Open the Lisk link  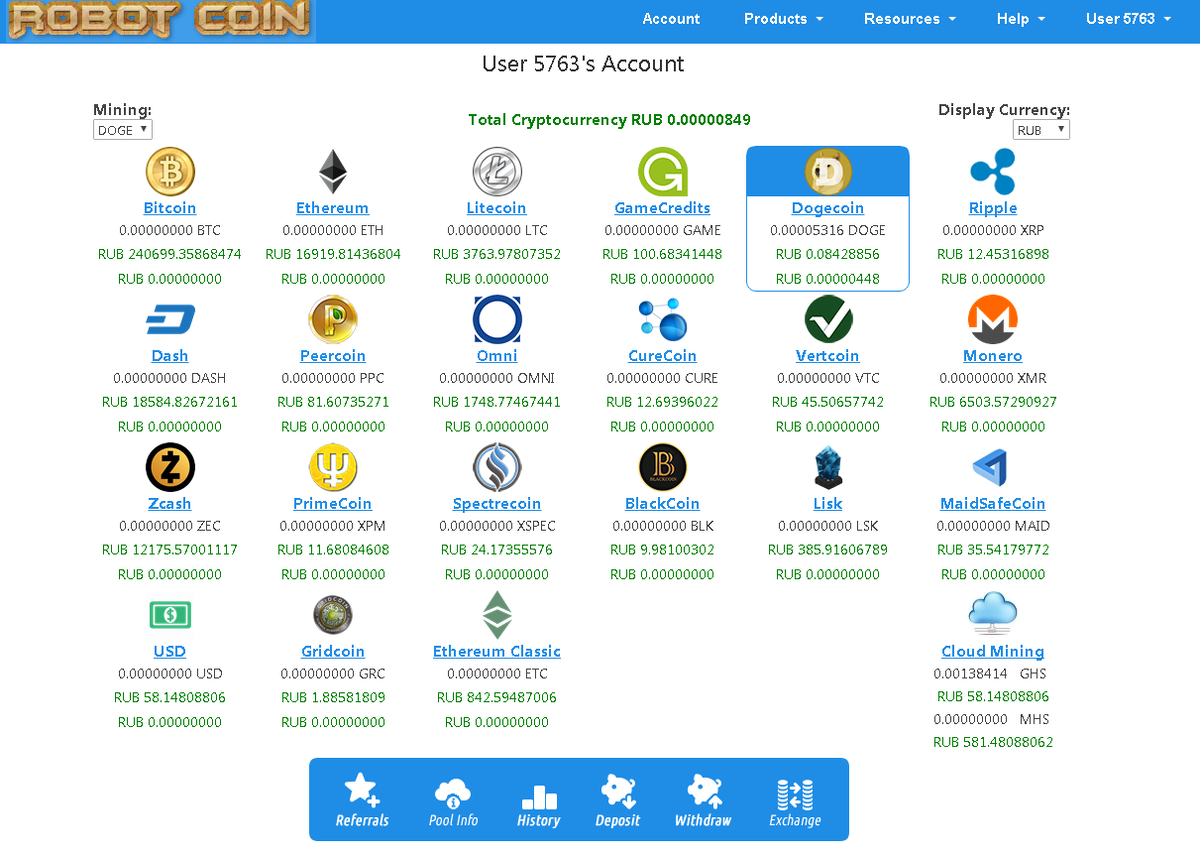click(828, 504)
